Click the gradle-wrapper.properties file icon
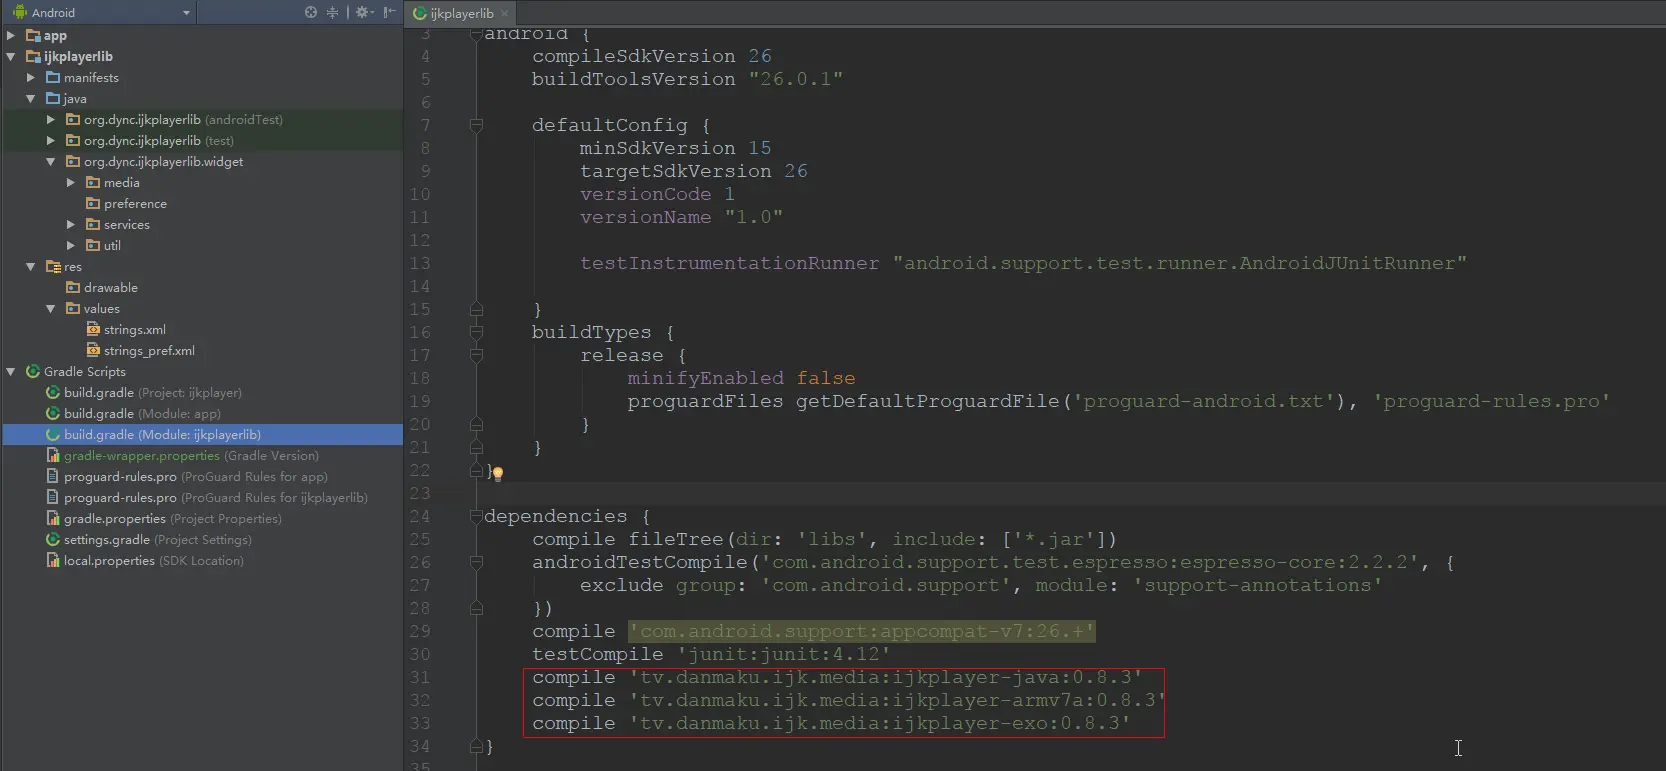Viewport: 1666px width, 771px height. 53,455
